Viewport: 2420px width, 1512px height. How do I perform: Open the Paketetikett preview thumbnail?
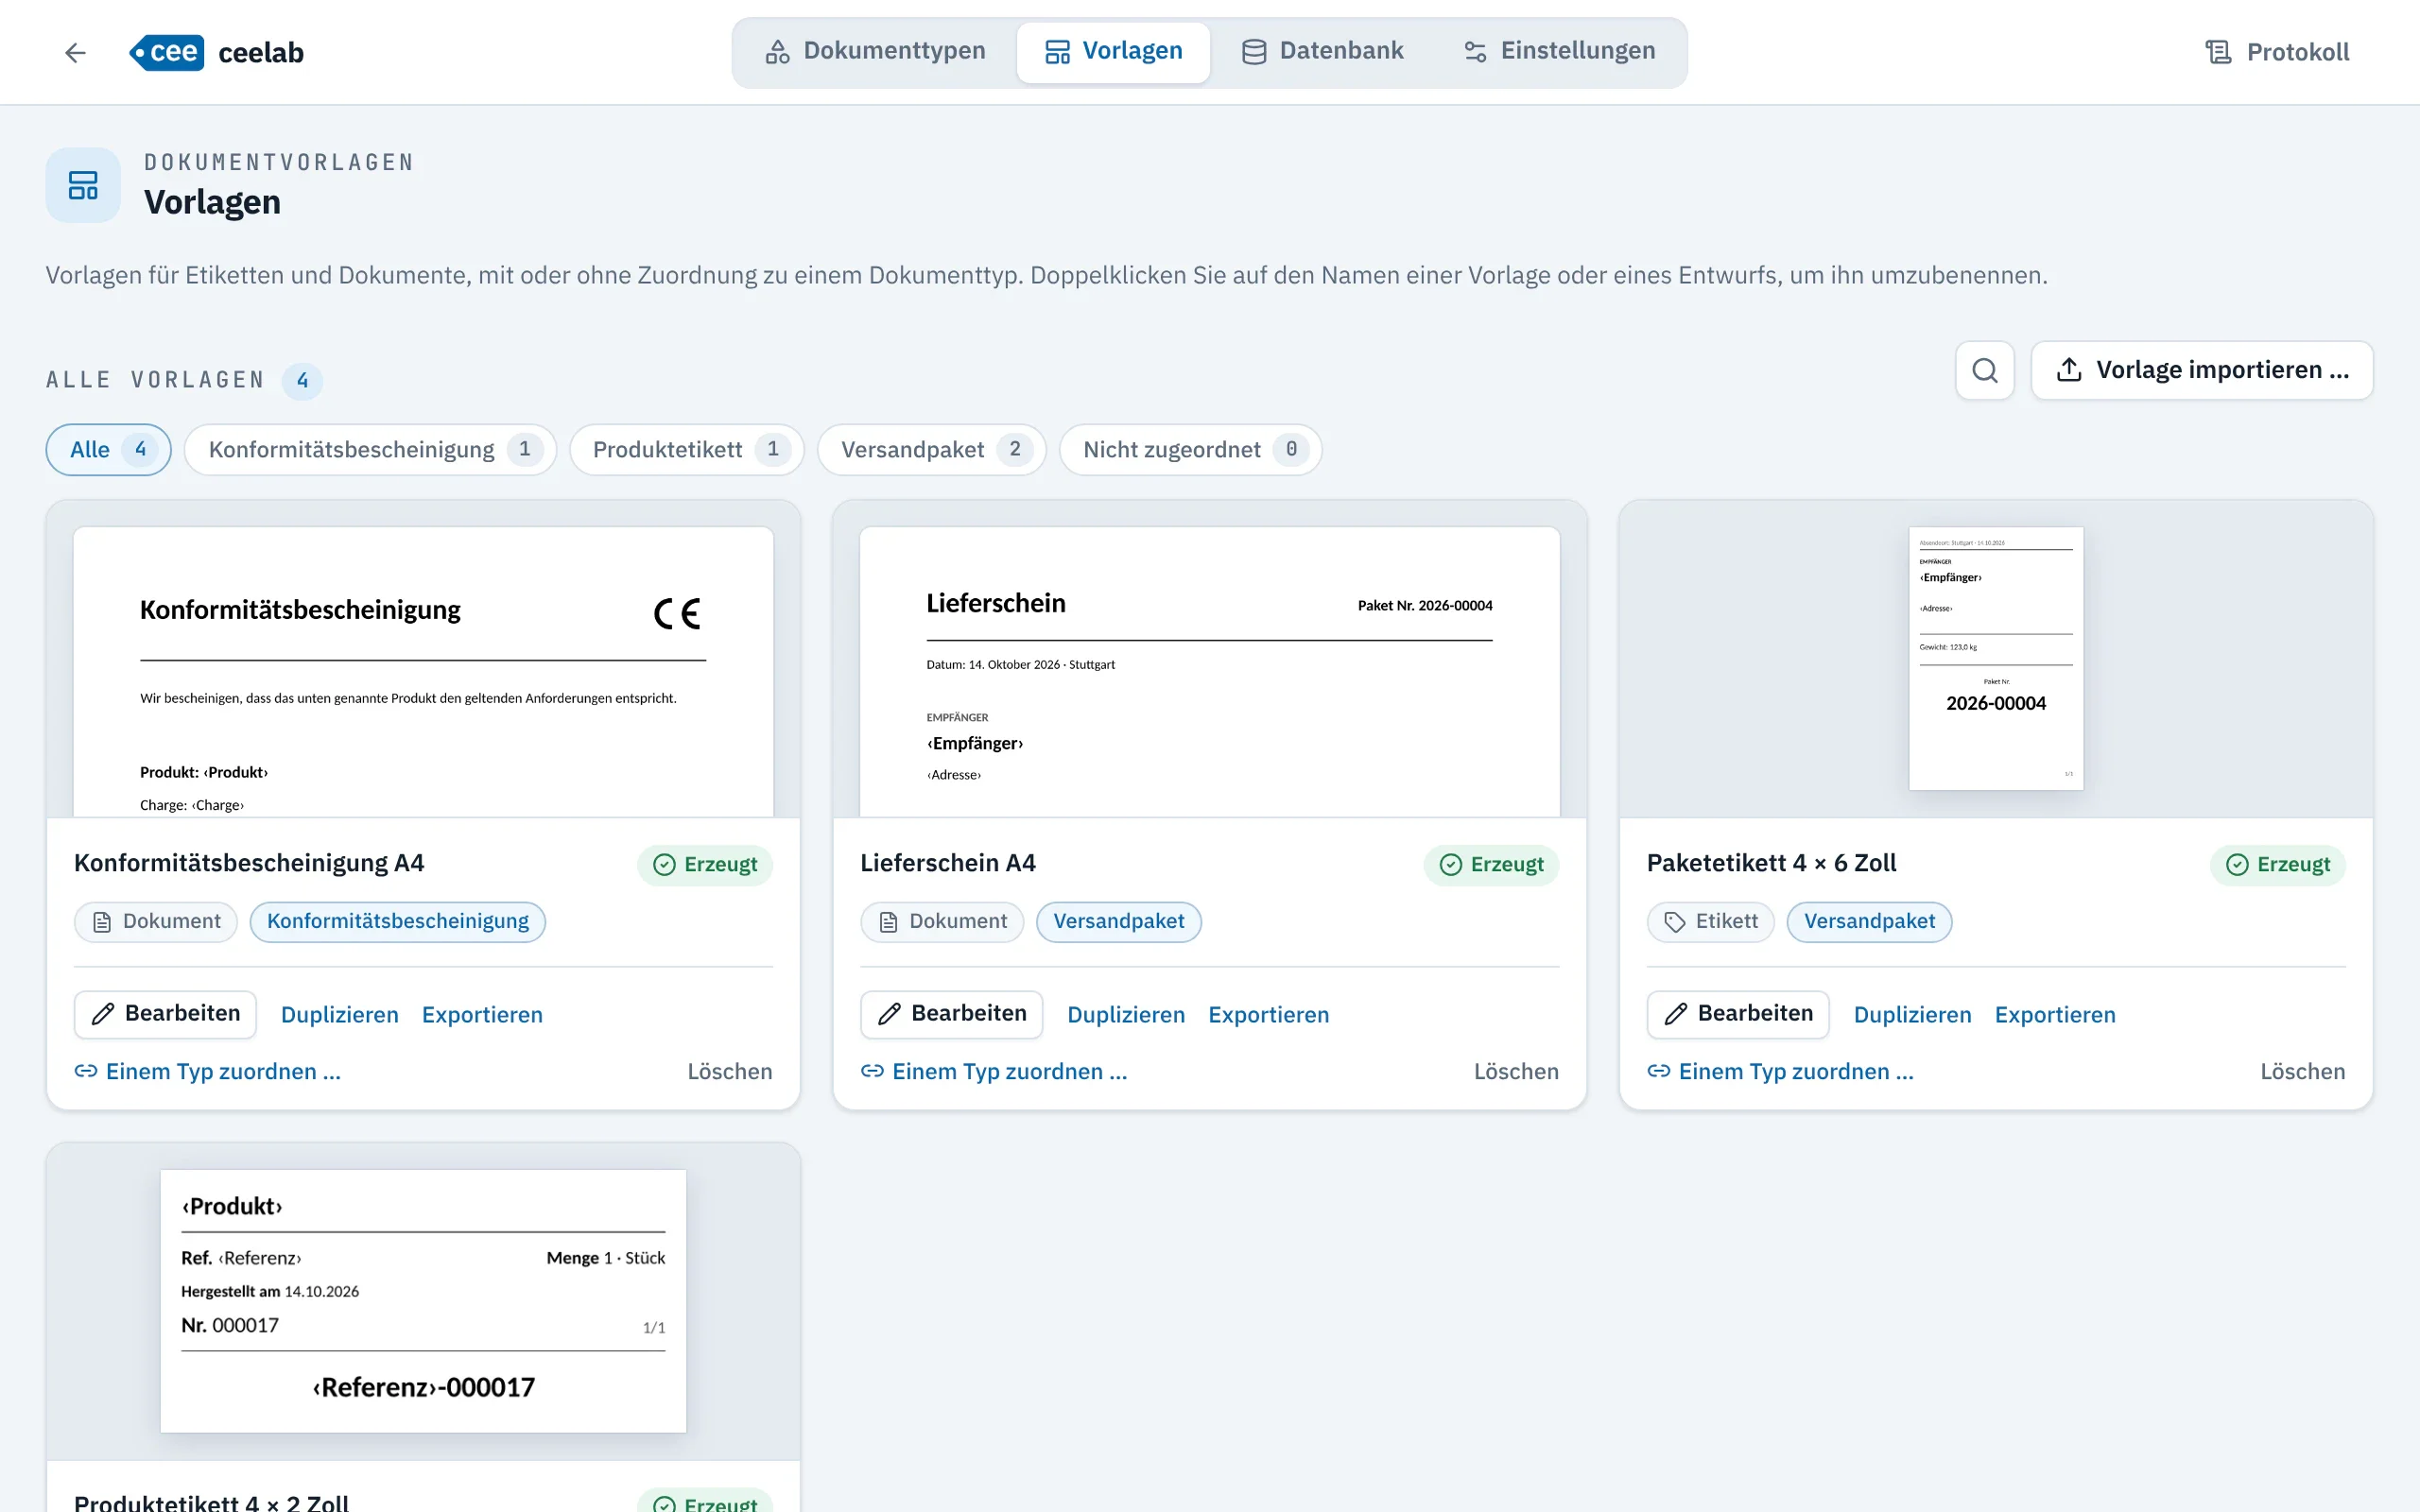pos(1995,659)
